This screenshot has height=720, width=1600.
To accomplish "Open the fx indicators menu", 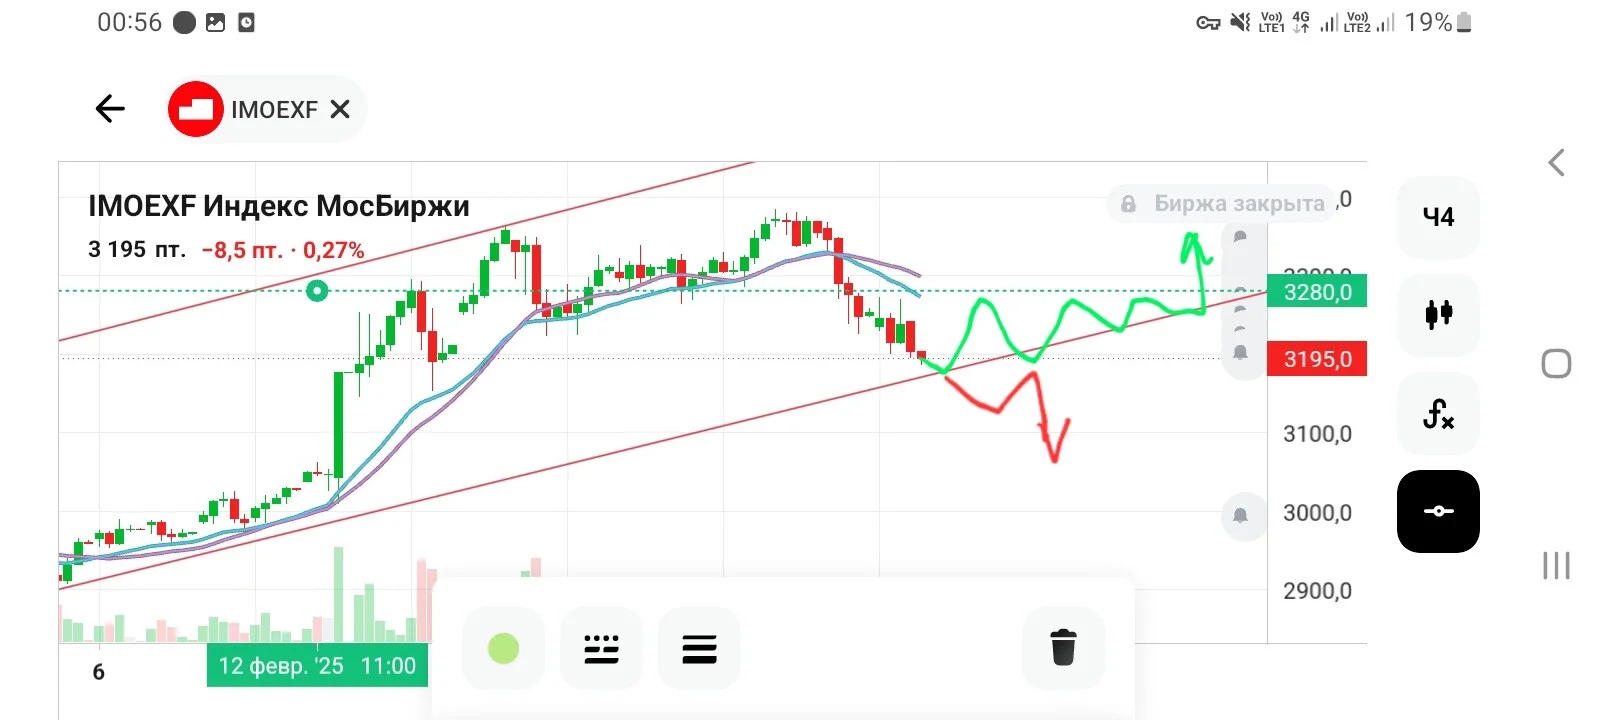I will click(x=1438, y=413).
